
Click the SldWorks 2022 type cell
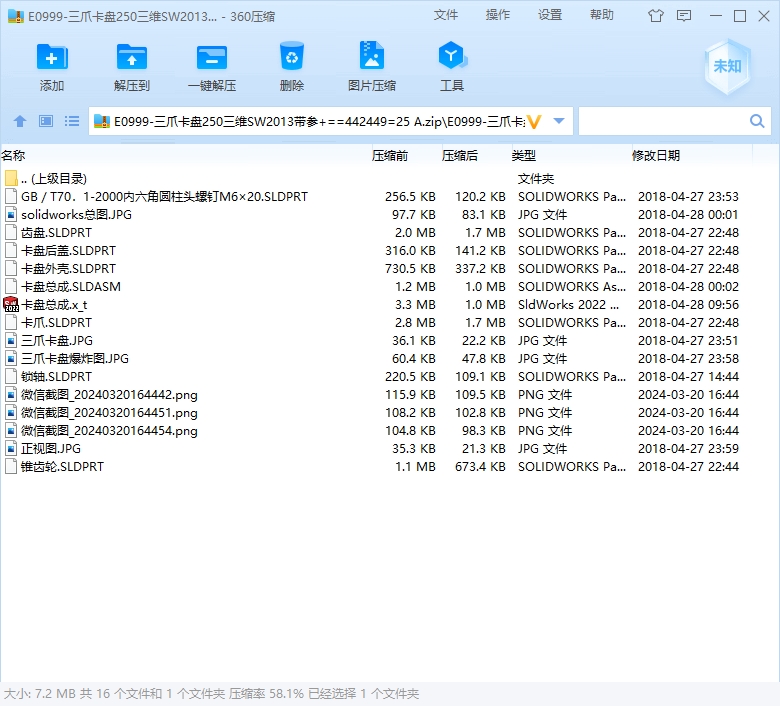coord(568,304)
